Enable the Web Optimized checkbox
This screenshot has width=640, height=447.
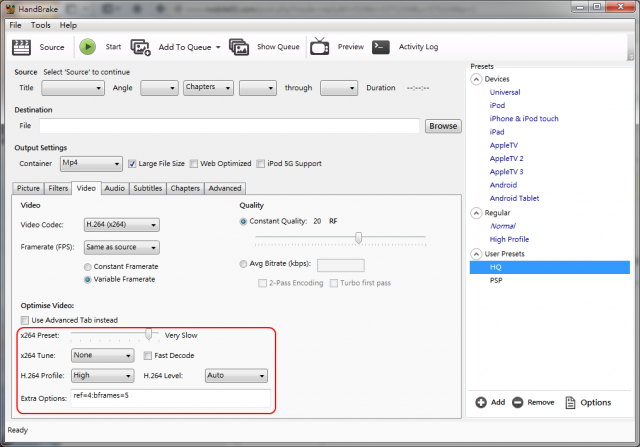coord(194,164)
